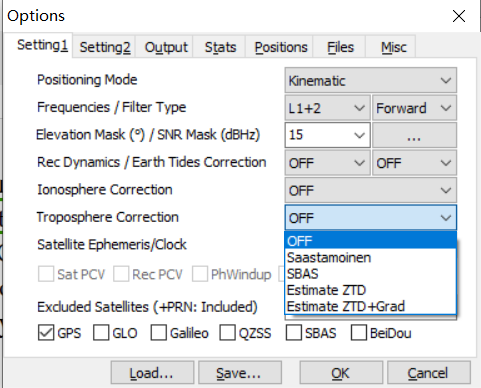Enable the Galileo checkbox
Screen dimensions: 481x388
(159, 333)
